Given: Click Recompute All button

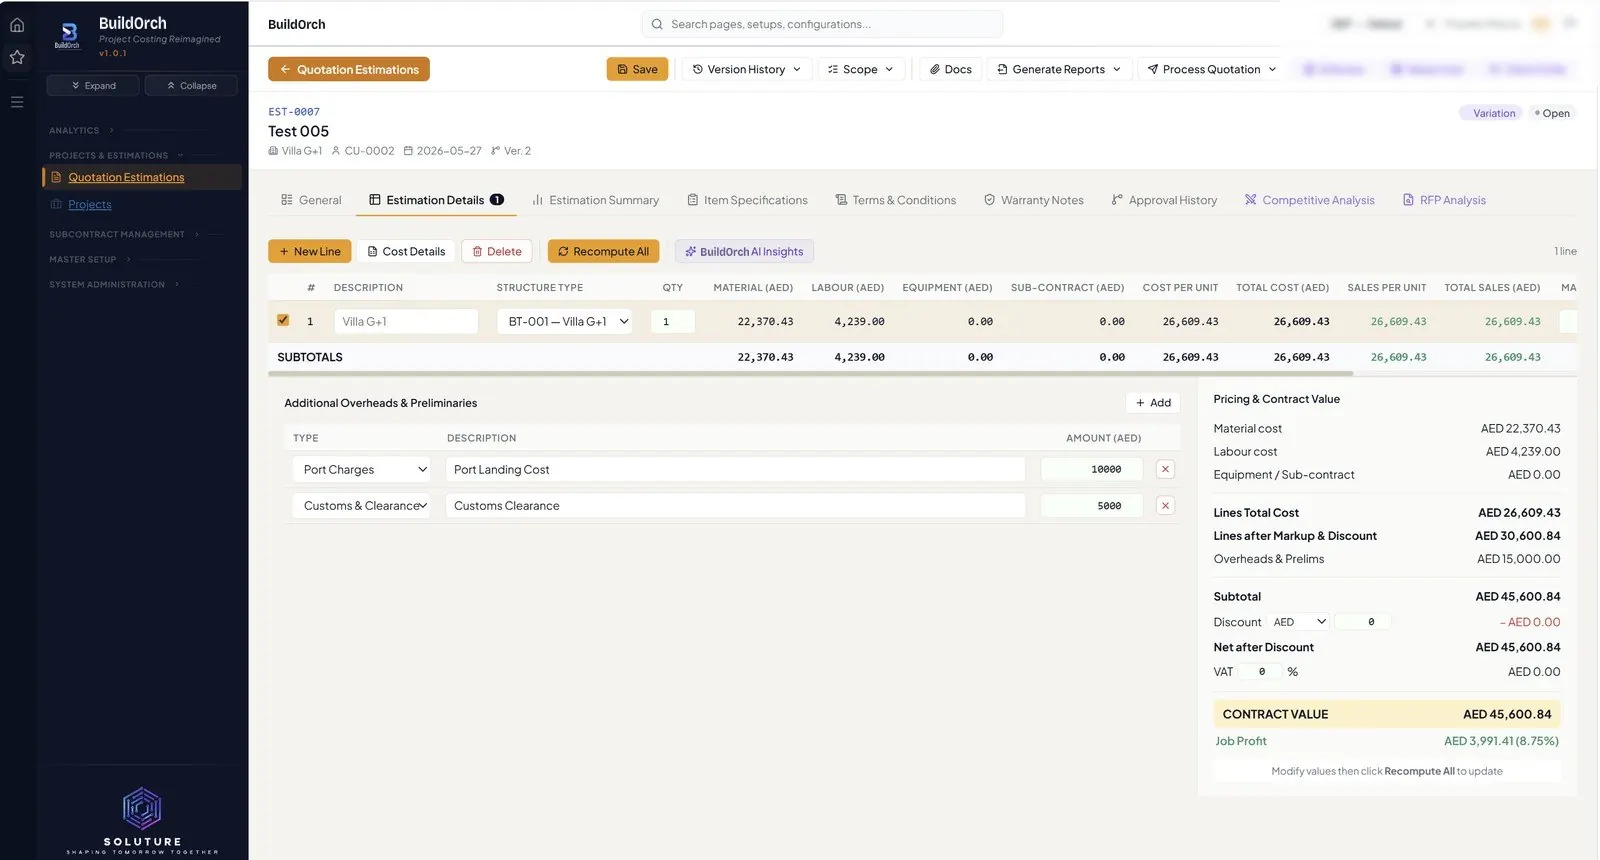Looking at the screenshot, I should [603, 252].
